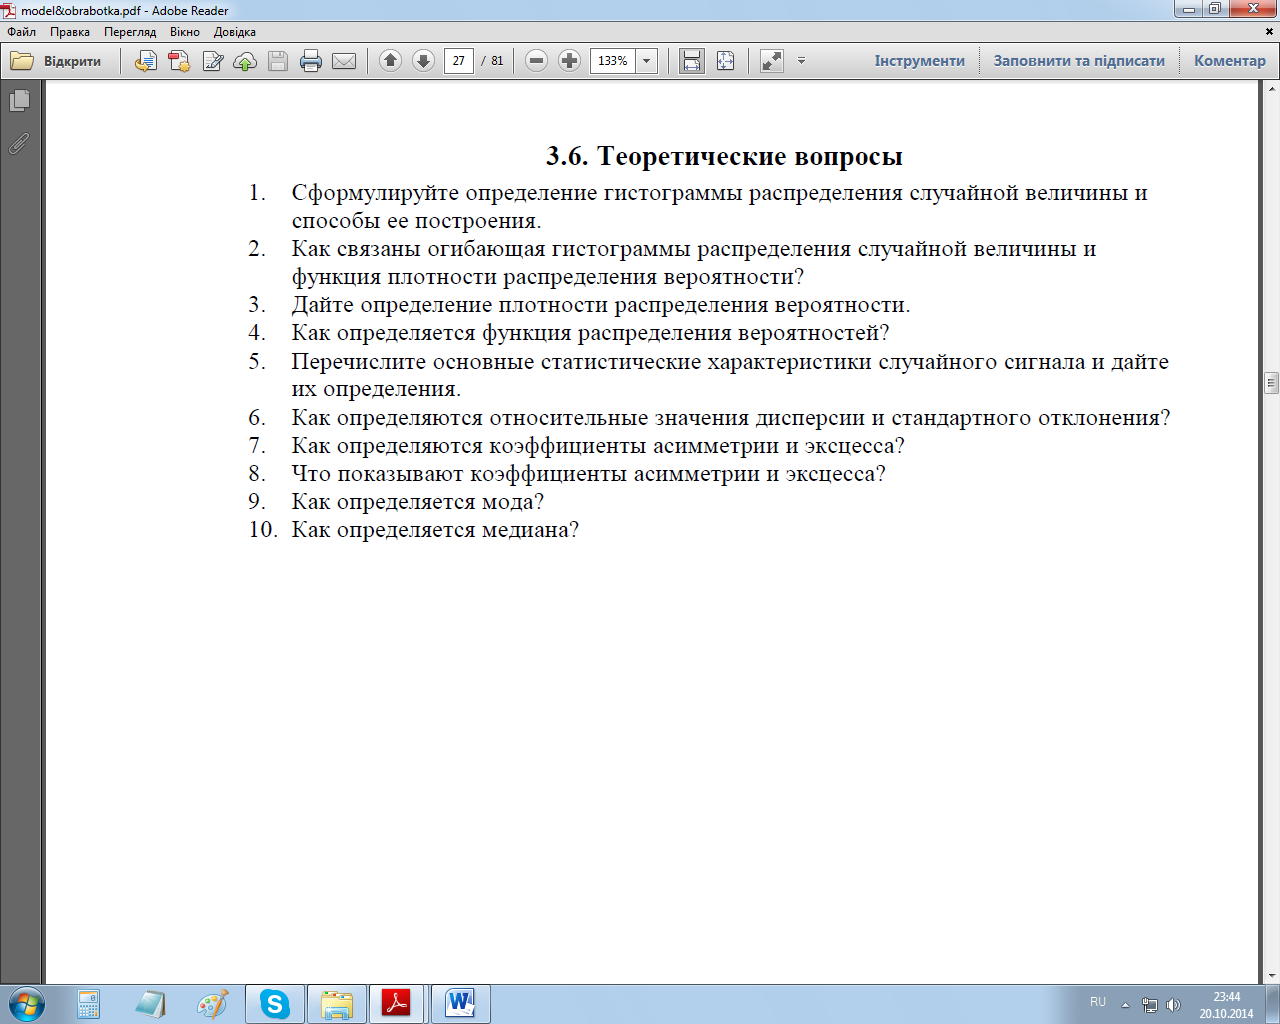Open the Правка menu

[x=70, y=32]
